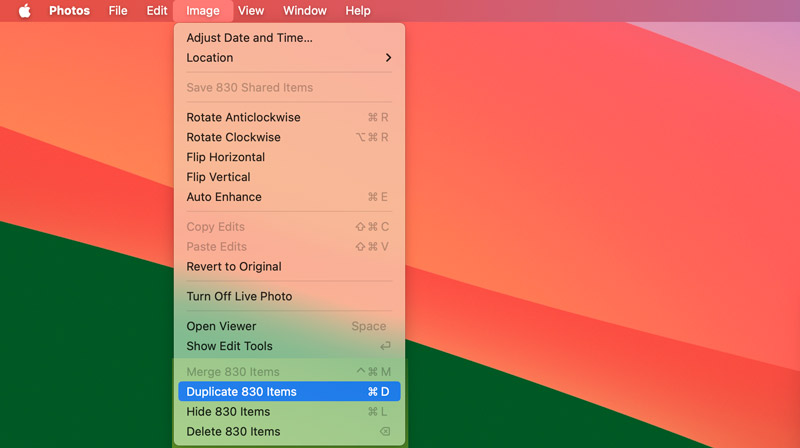The image size is (800, 448).
Task: Select Copy Edits entry
Action: click(x=289, y=227)
